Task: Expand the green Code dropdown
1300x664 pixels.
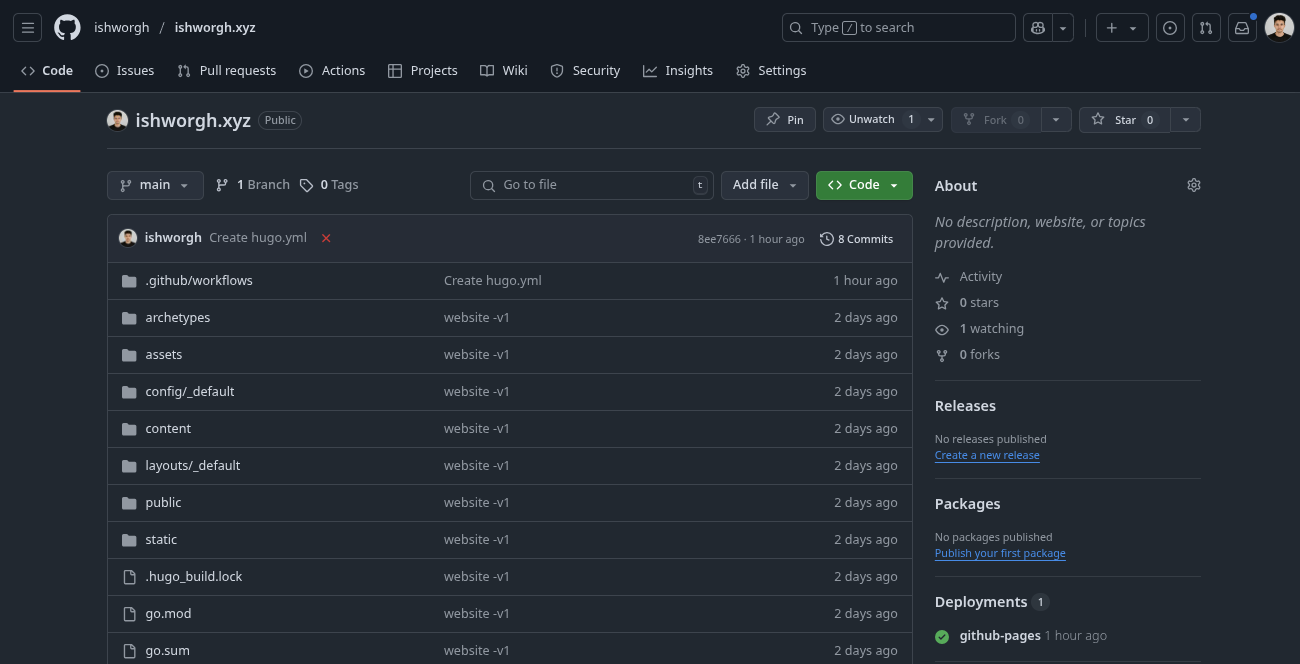Action: point(893,185)
